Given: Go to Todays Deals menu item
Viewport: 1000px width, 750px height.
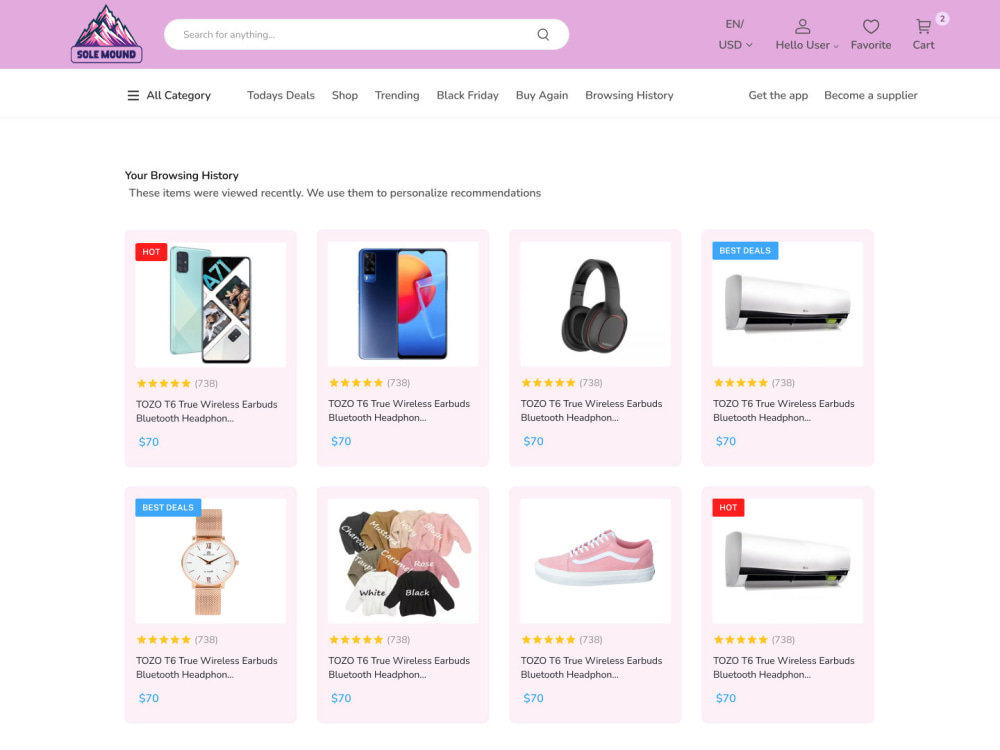Looking at the screenshot, I should tap(281, 96).
